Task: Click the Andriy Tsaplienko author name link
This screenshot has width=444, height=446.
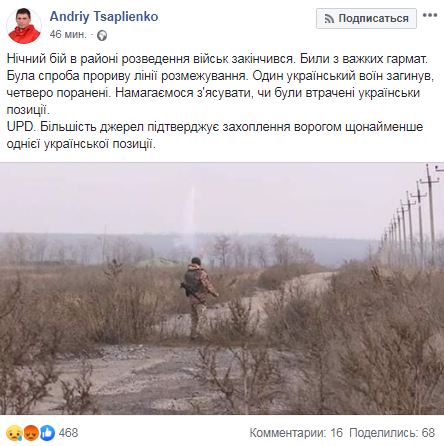Action: (x=104, y=17)
